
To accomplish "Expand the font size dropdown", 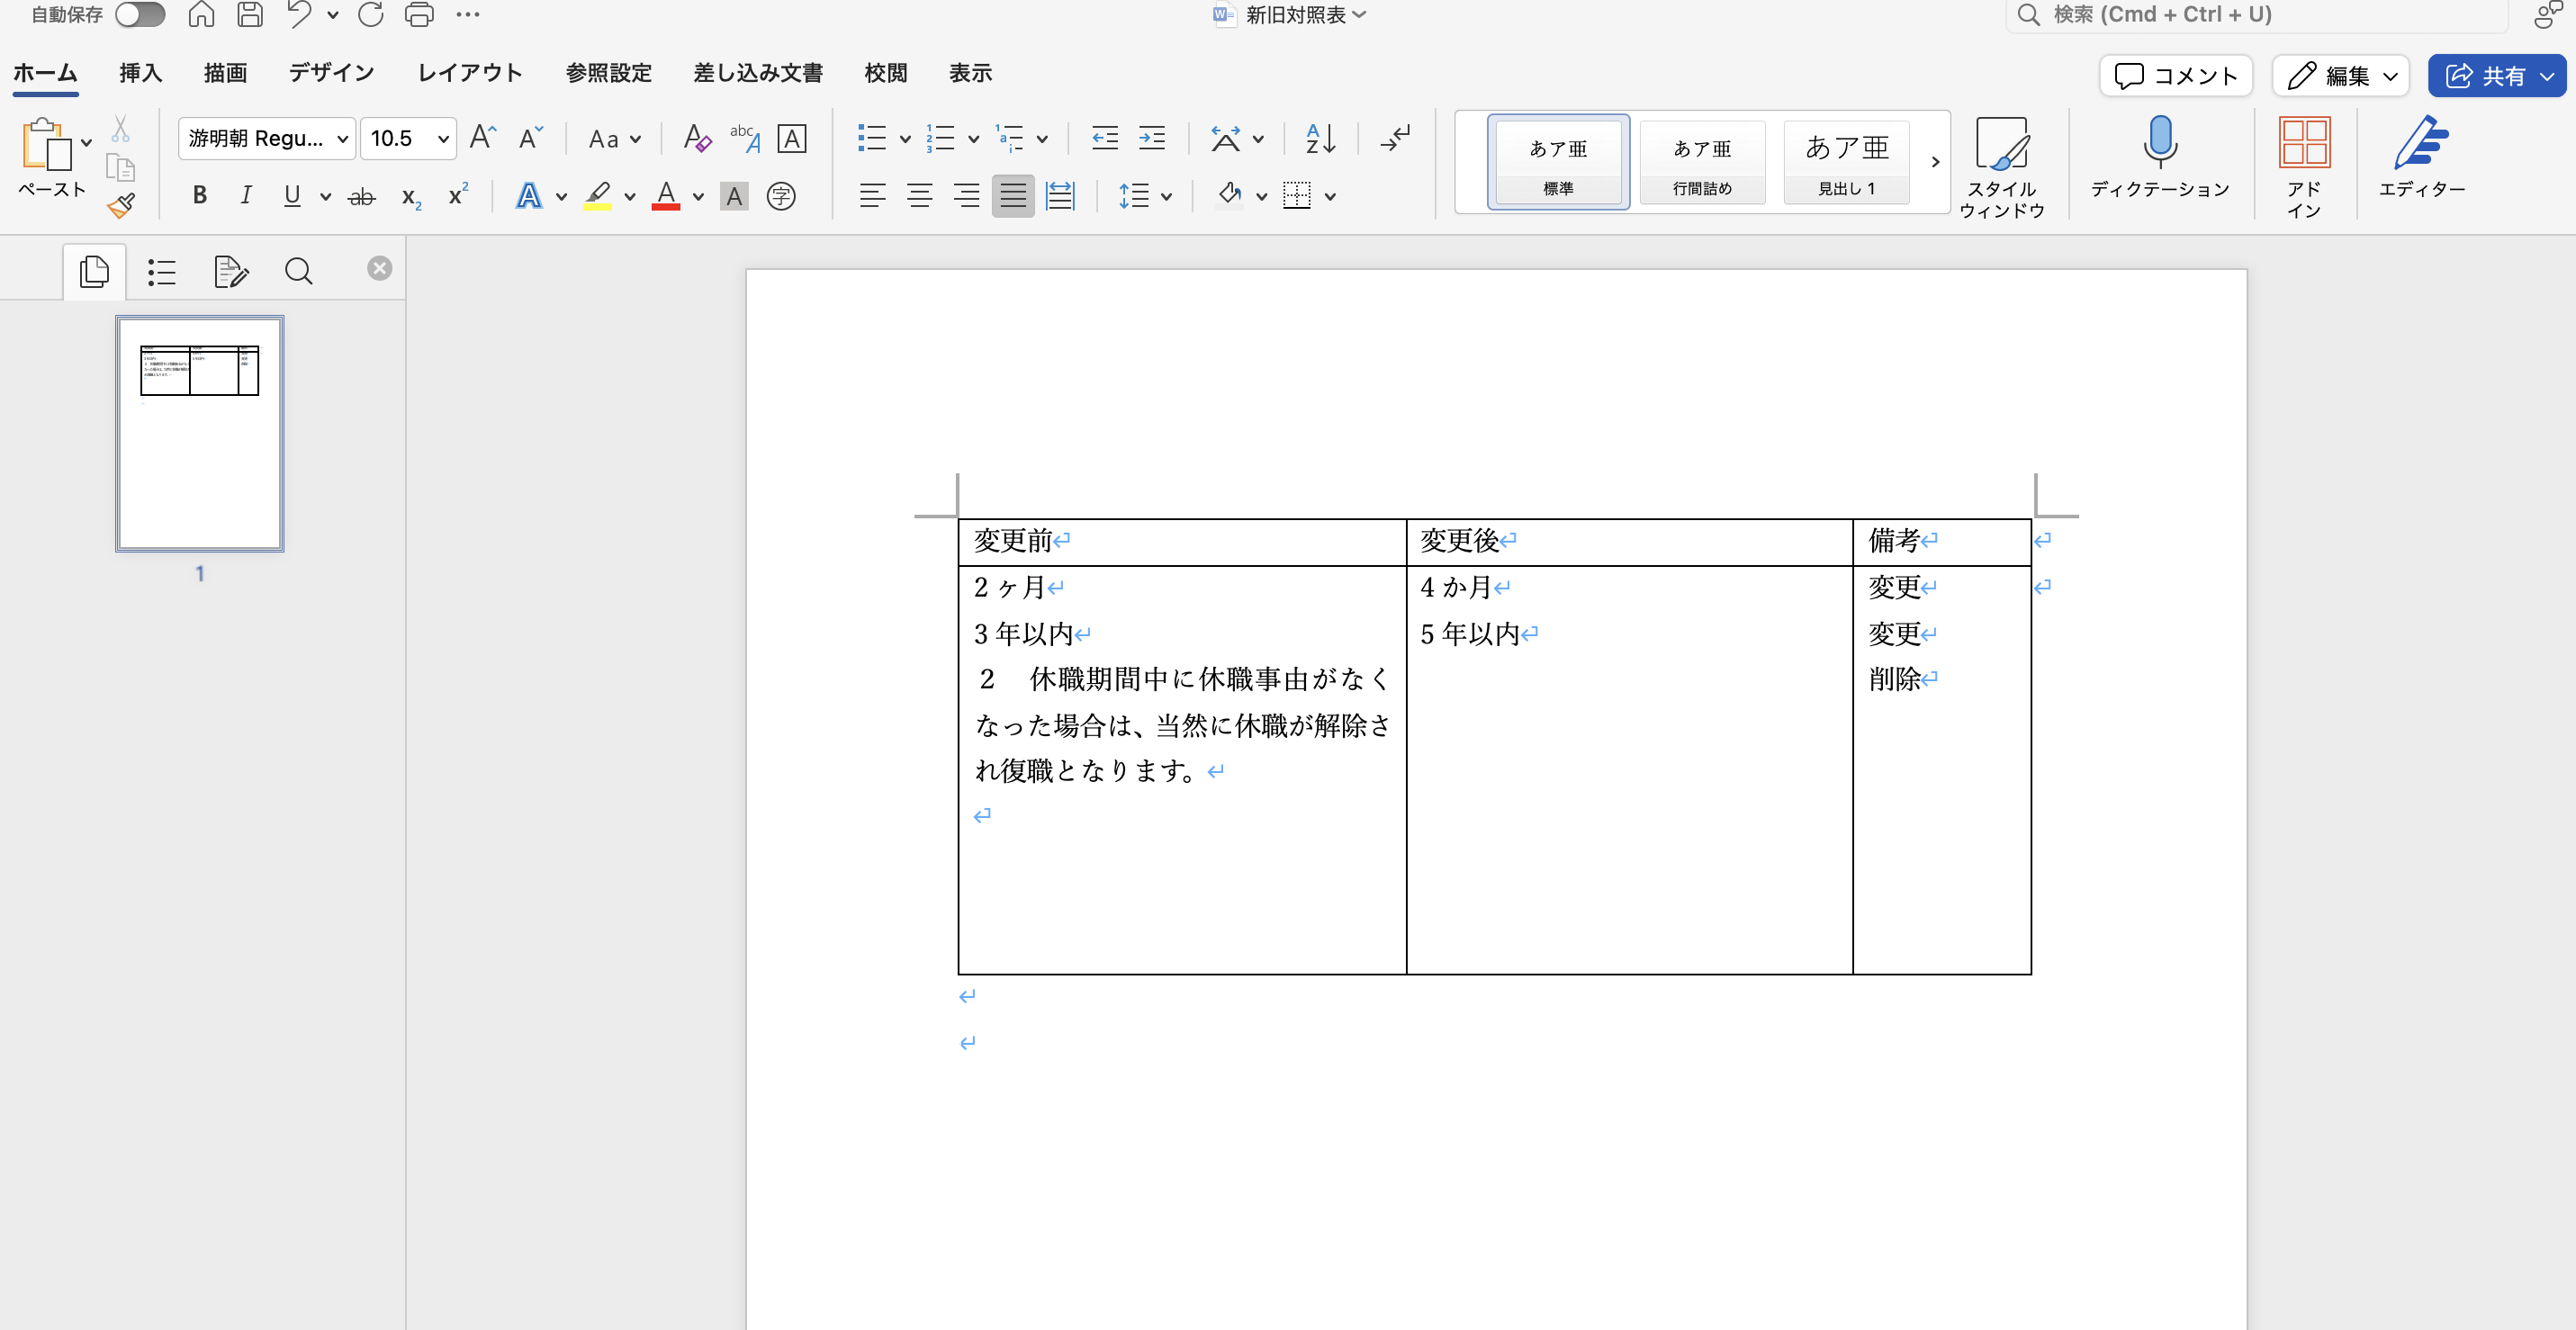I will pyautogui.click(x=442, y=139).
